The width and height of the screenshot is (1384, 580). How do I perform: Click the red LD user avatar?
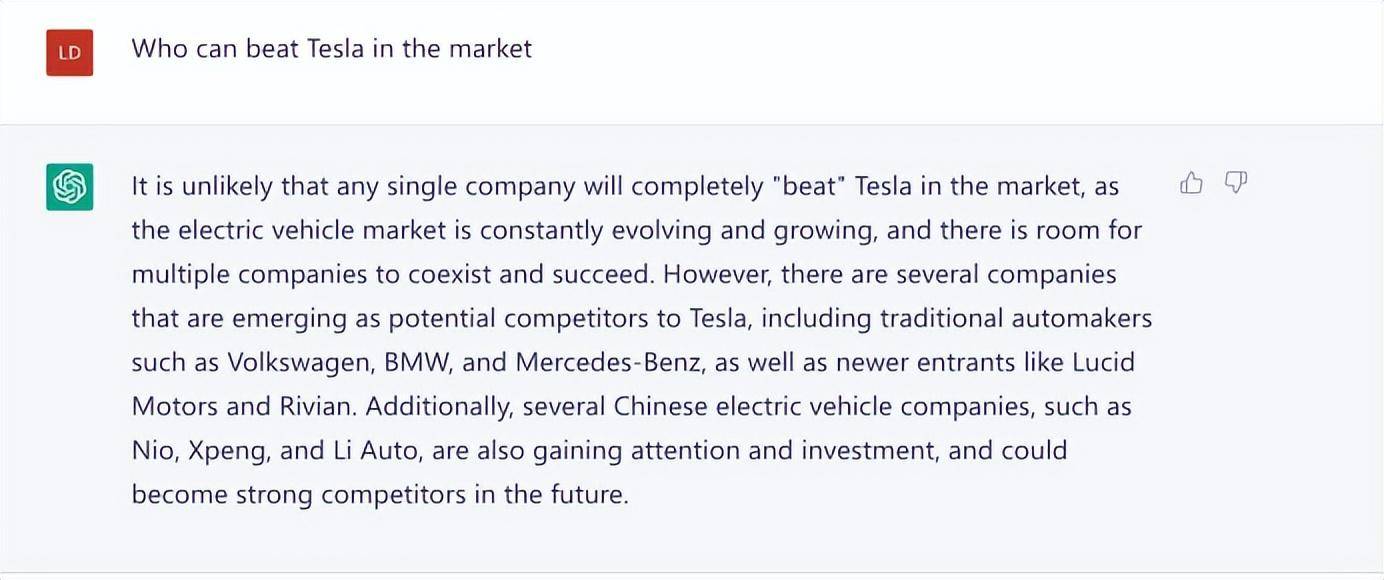[70, 53]
